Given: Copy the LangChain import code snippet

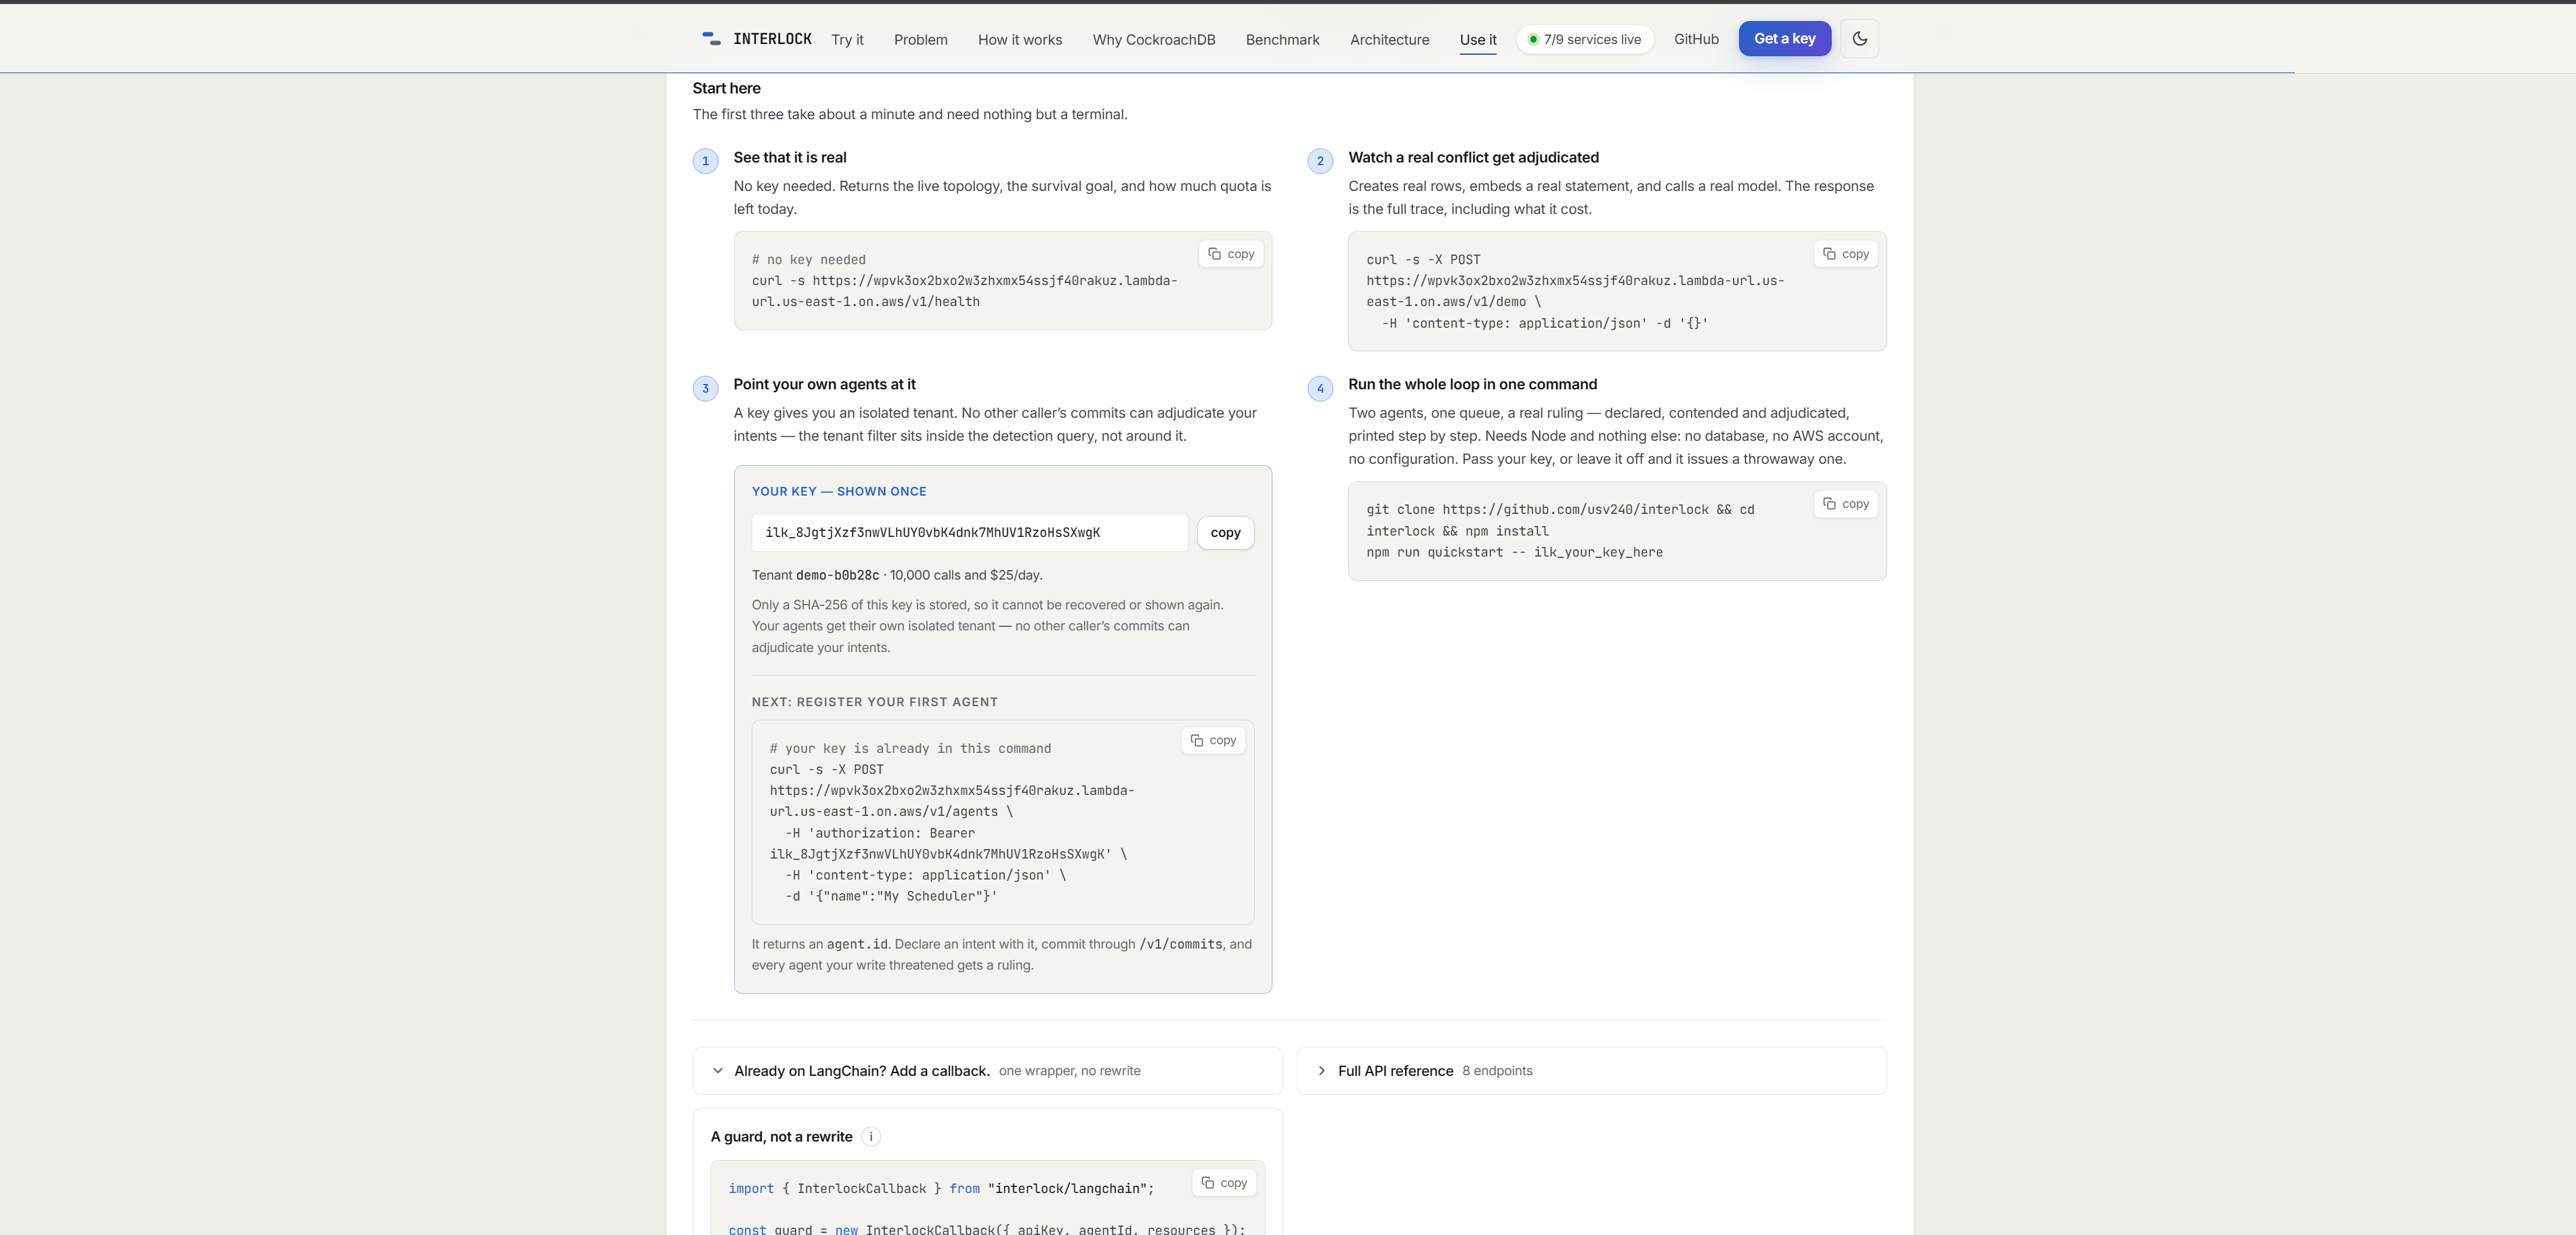Looking at the screenshot, I should pos(1224,1182).
